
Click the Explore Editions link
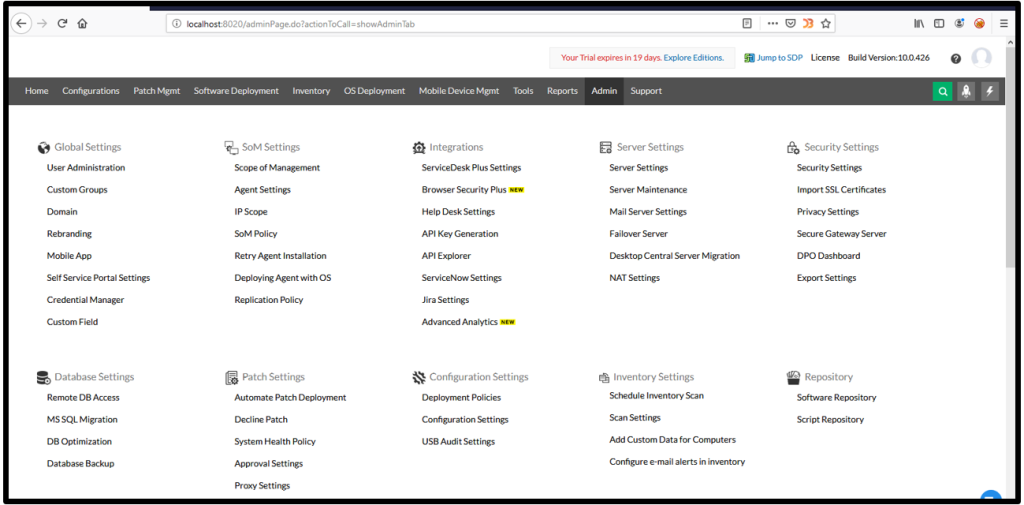coord(694,57)
